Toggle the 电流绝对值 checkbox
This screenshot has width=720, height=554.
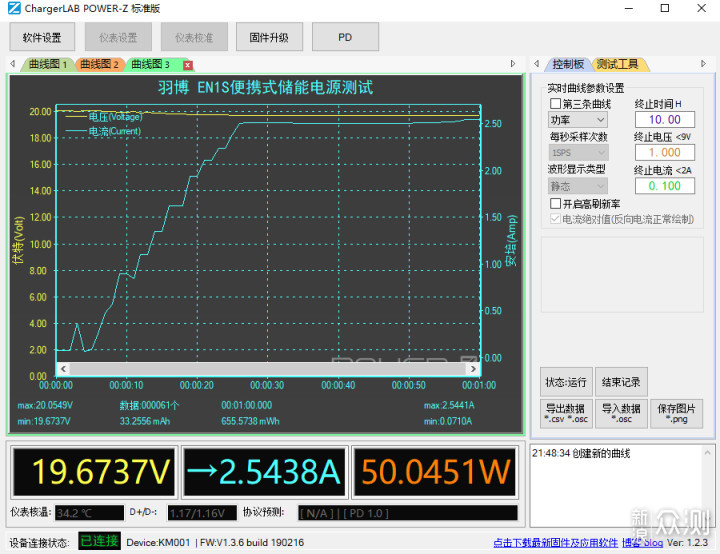(556, 219)
